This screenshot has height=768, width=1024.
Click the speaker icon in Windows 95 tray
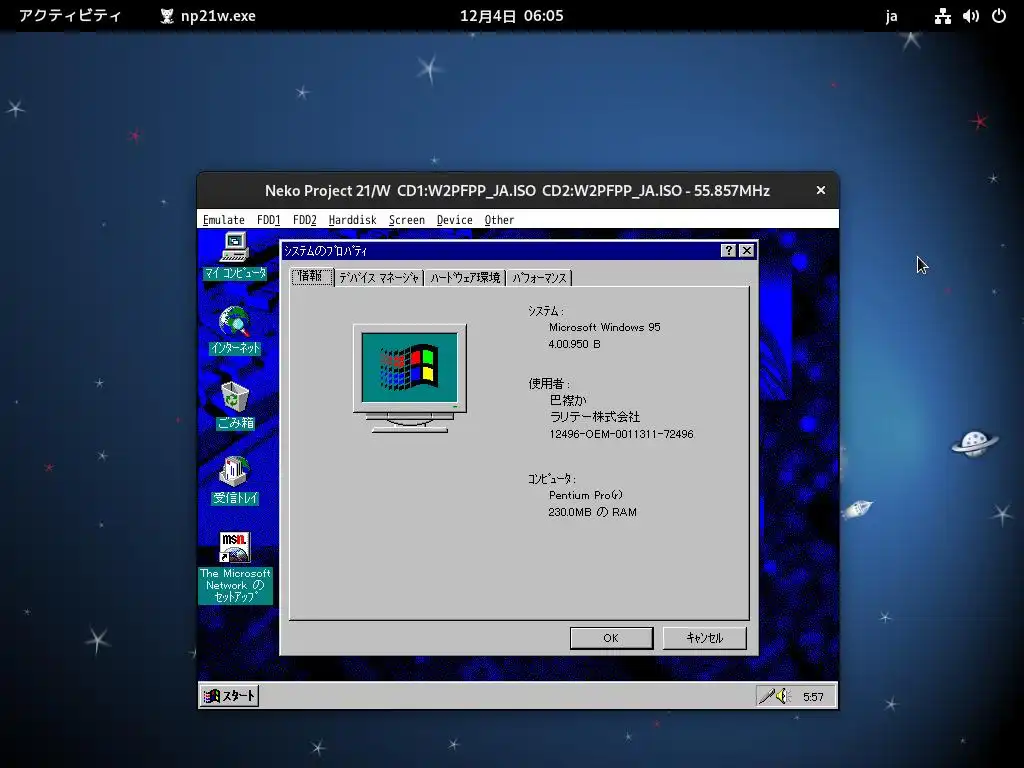pos(783,696)
